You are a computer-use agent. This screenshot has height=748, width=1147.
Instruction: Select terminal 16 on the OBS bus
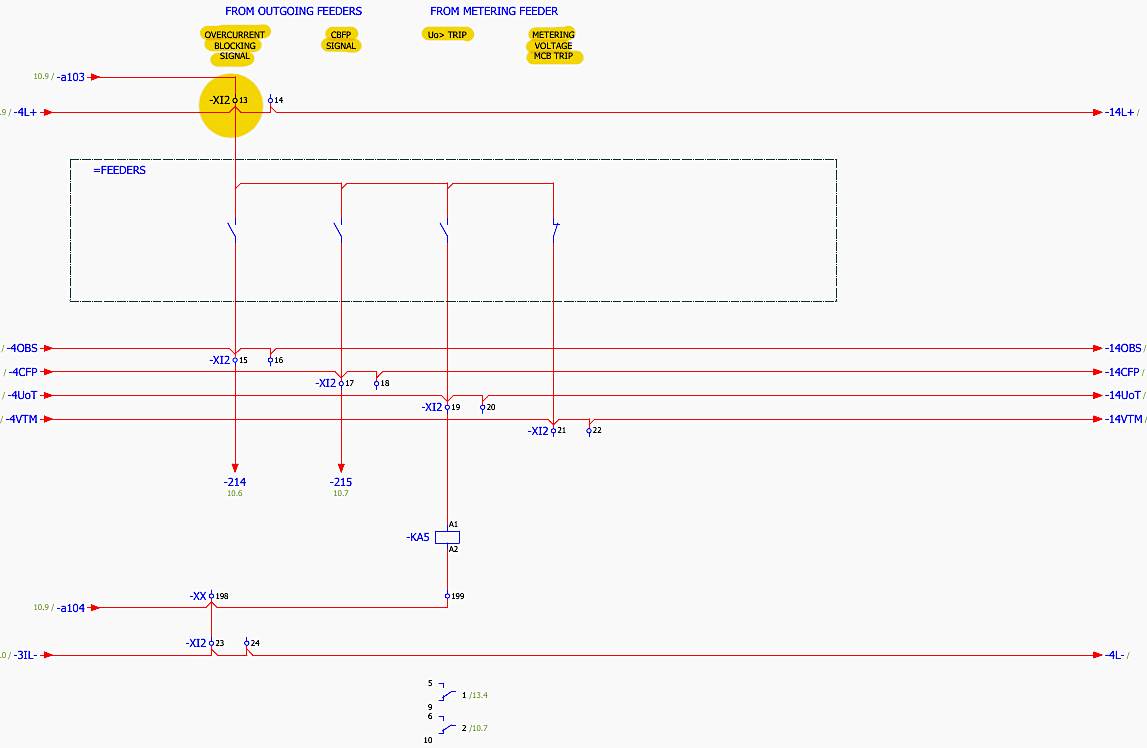point(271,360)
